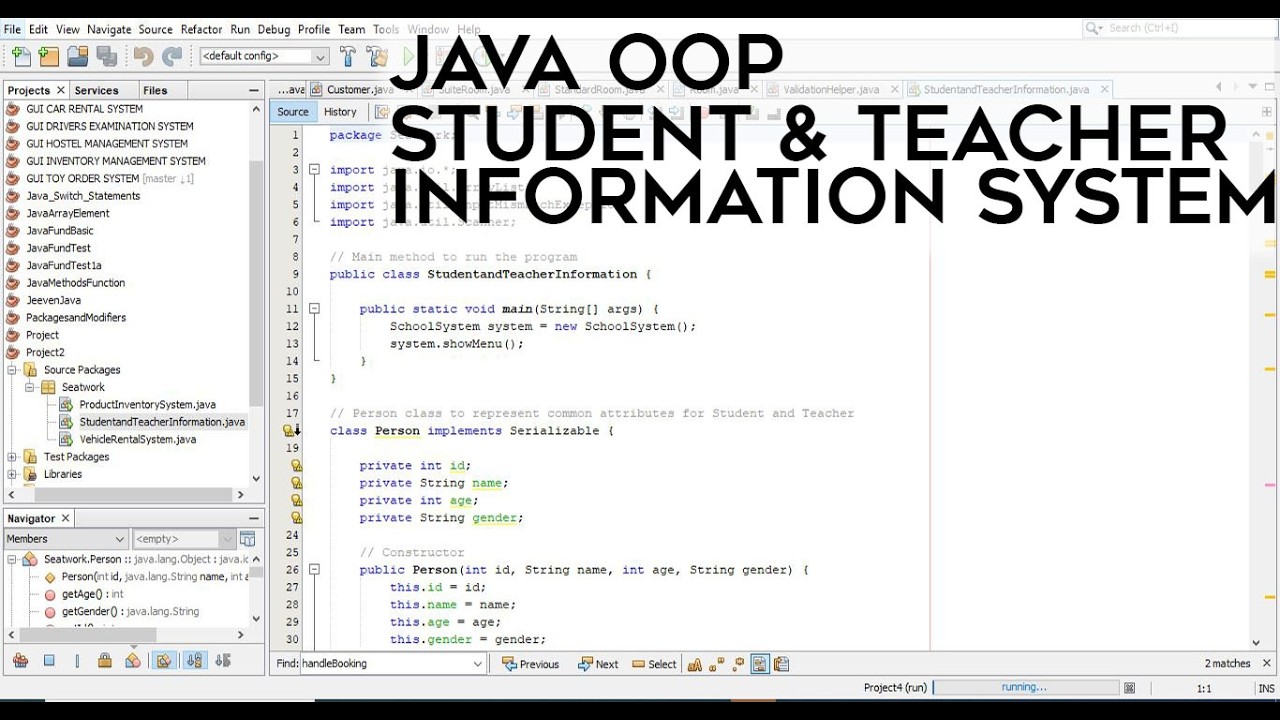Toggle Show Non-Public Members lock icon
Viewport: 1280px width, 720px height.
click(105, 660)
